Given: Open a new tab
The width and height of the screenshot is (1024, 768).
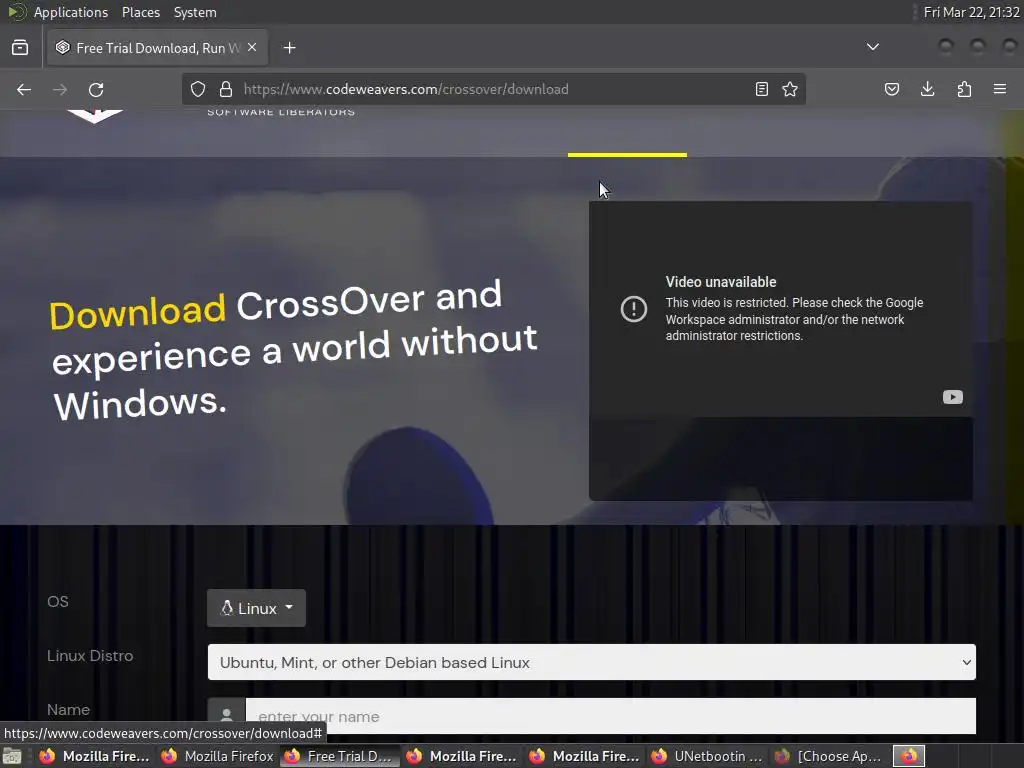Looking at the screenshot, I should click(x=290, y=48).
